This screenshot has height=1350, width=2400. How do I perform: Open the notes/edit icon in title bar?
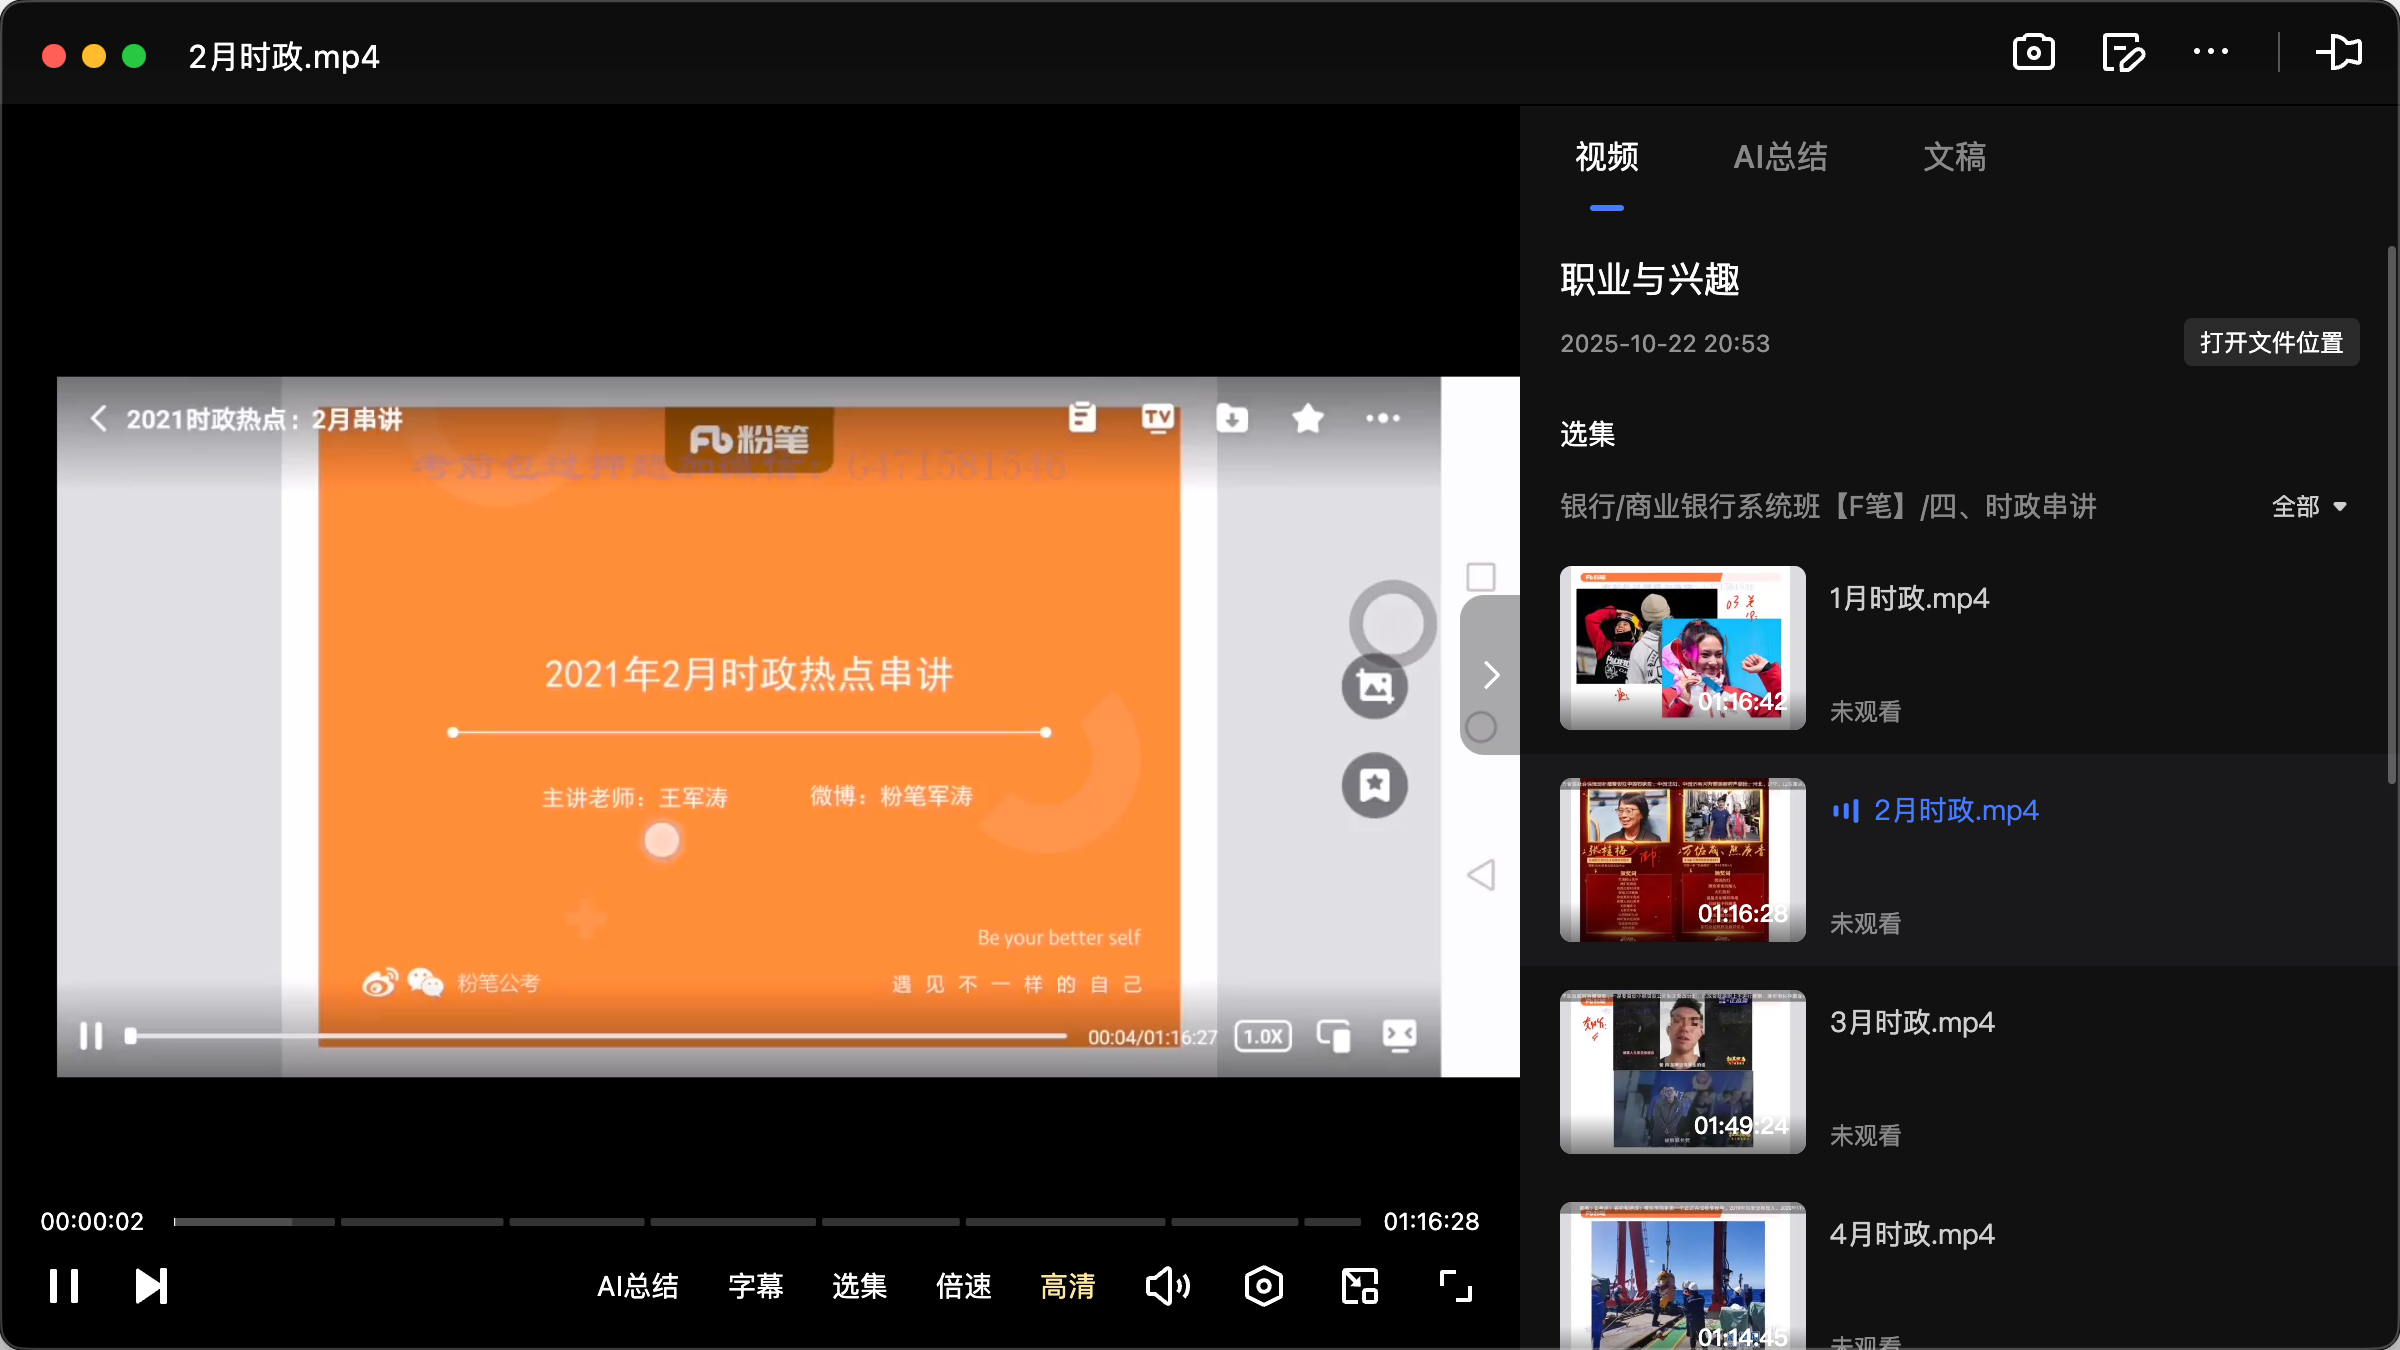coord(2123,52)
